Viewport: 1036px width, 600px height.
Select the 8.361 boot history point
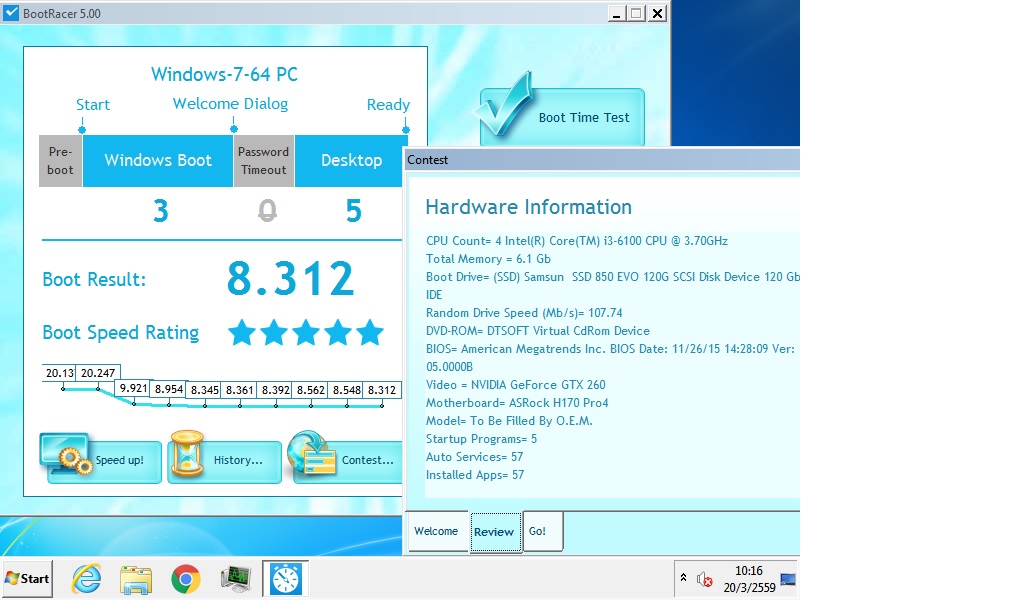(x=239, y=390)
